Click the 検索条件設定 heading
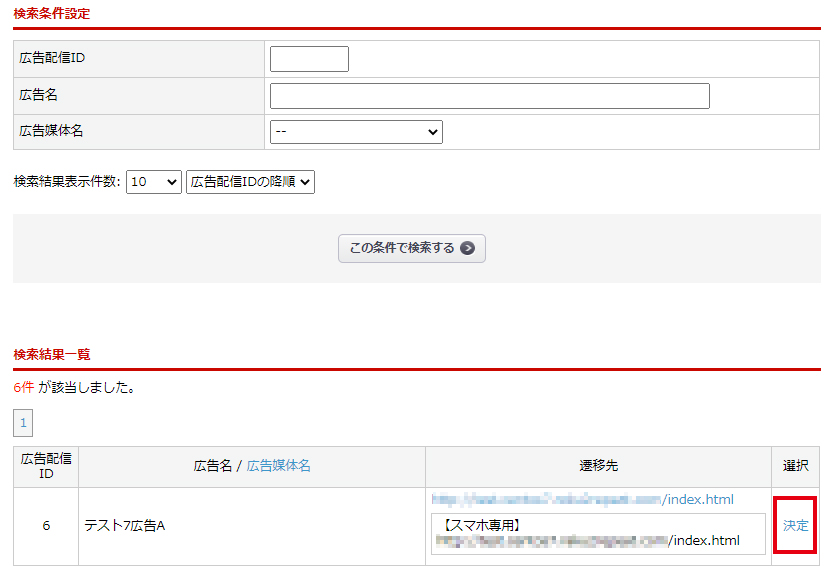This screenshot has width=835, height=579. [52, 14]
